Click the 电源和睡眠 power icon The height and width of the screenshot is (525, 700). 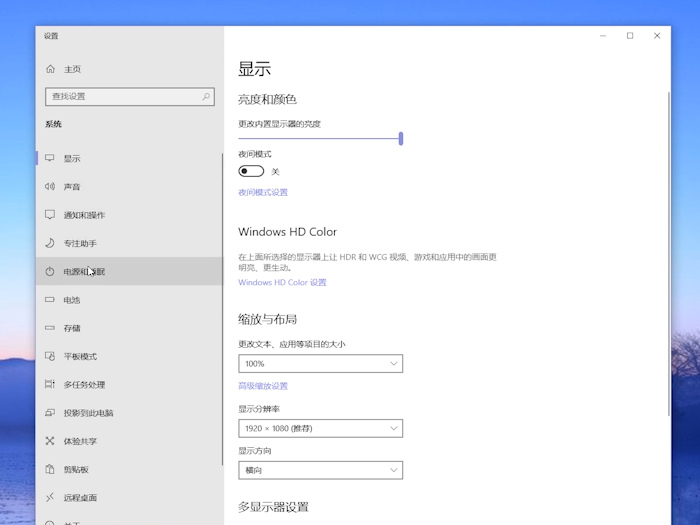pos(50,271)
